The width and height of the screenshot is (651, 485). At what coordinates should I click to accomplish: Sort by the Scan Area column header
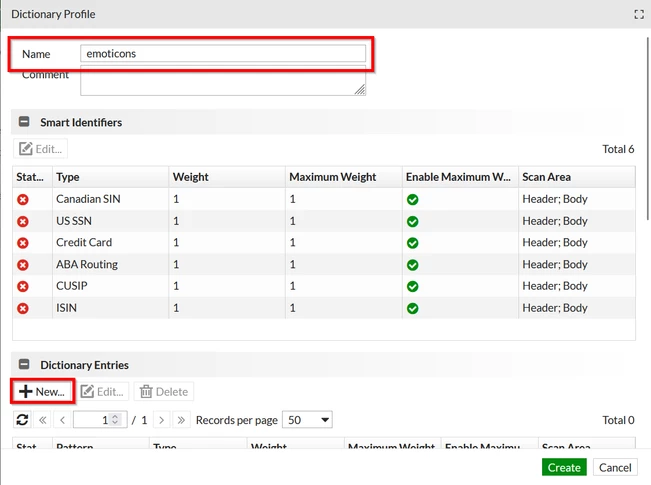point(577,177)
